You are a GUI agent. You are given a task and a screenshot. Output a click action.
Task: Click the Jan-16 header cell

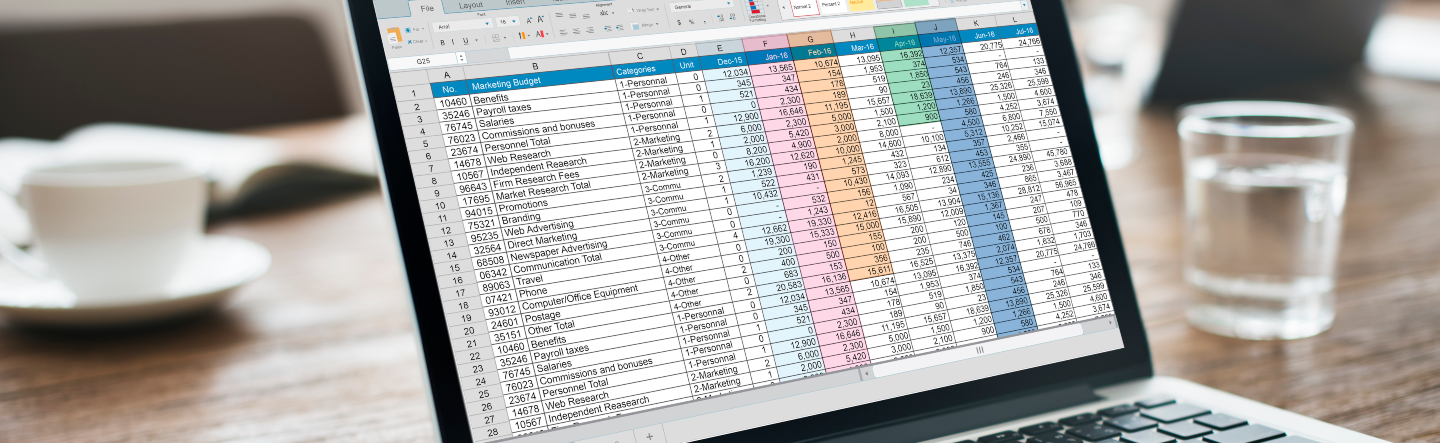click(769, 57)
